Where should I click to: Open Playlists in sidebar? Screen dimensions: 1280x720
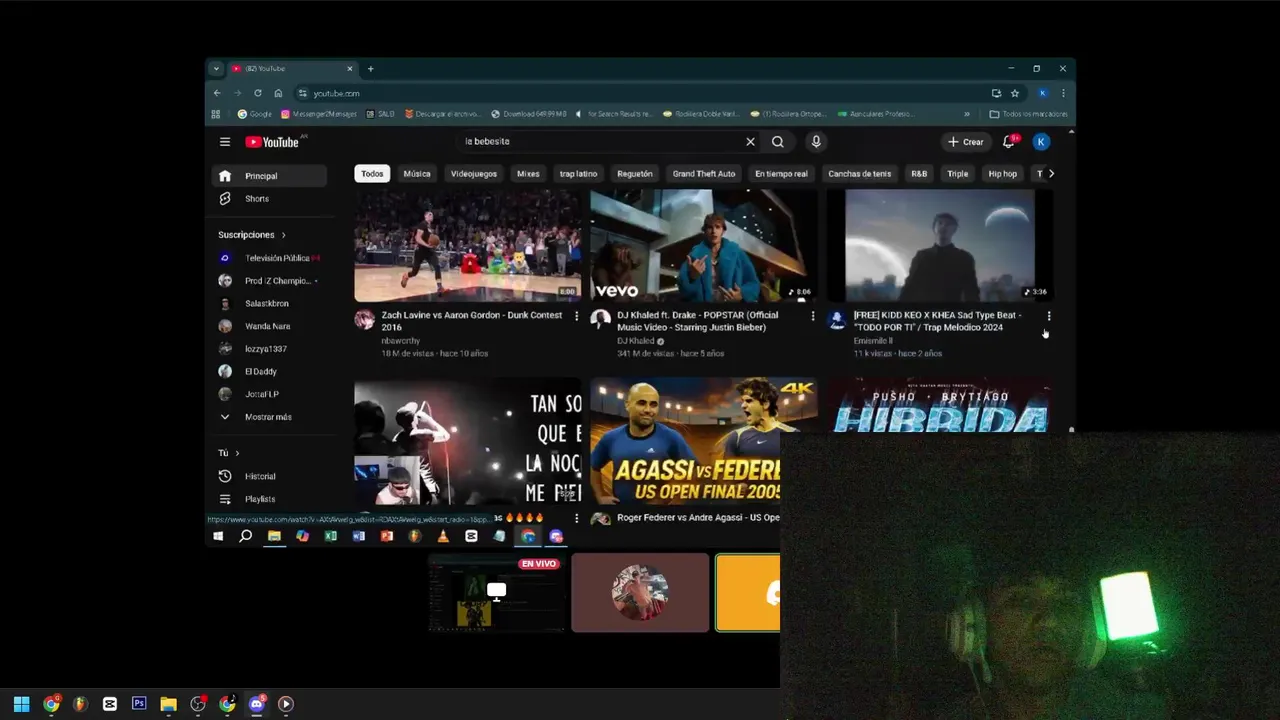(x=269, y=499)
